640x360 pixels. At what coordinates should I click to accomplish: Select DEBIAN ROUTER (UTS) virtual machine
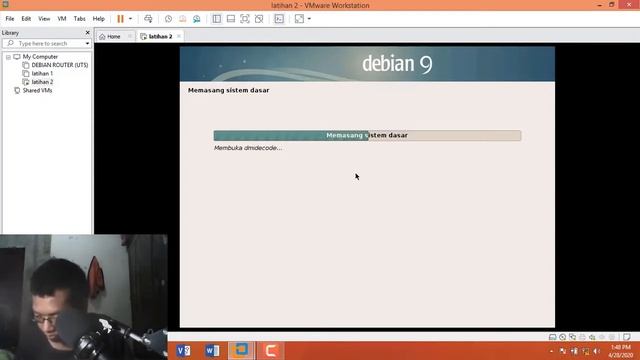(x=60, y=65)
